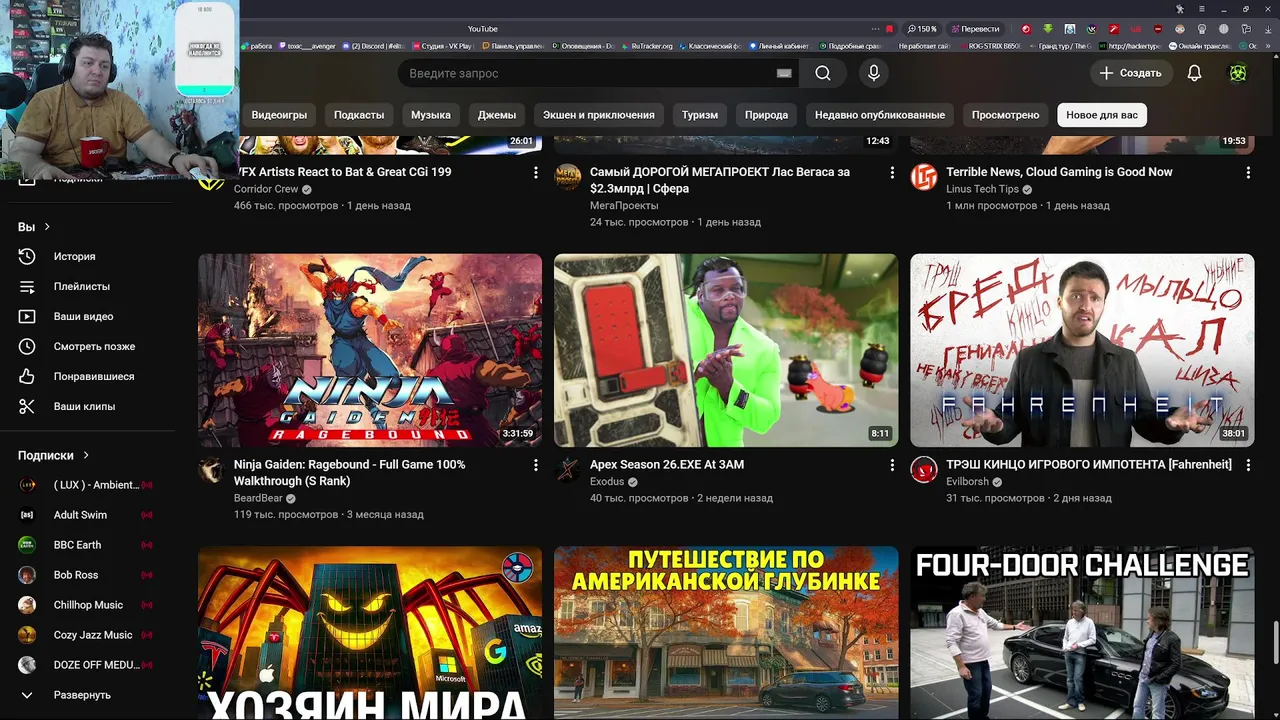Play the ХОЗЯИН МИРА thumbnail
The image size is (1280, 720).
[370, 633]
